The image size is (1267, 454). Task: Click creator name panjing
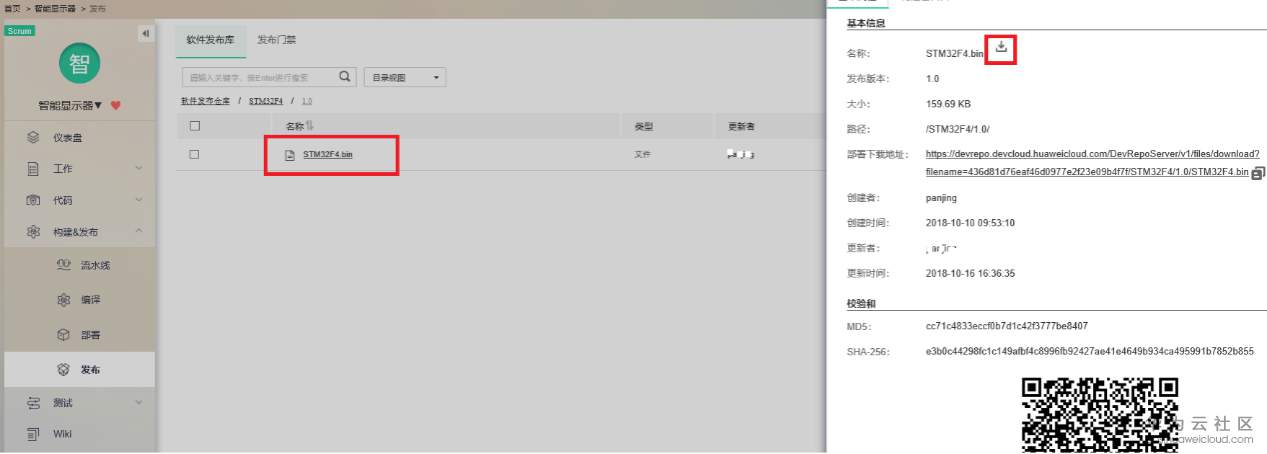coord(942,198)
